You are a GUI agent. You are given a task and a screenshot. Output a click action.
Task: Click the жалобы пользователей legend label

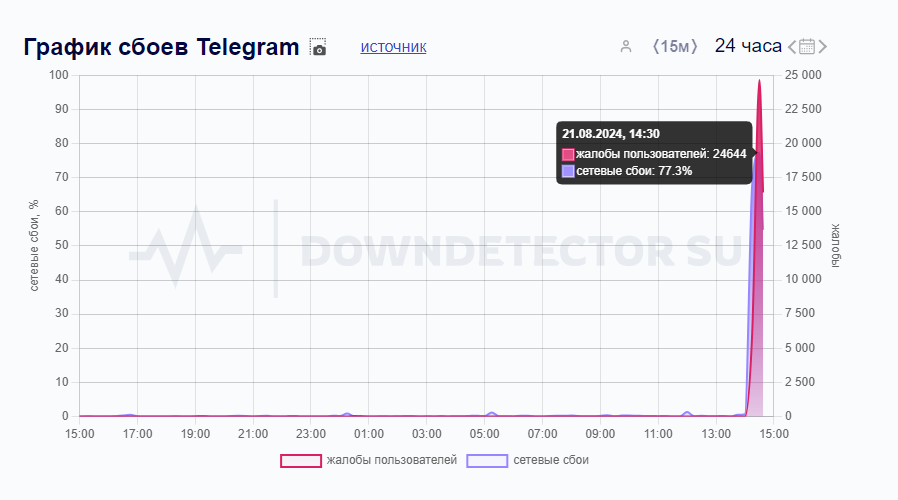(x=392, y=460)
